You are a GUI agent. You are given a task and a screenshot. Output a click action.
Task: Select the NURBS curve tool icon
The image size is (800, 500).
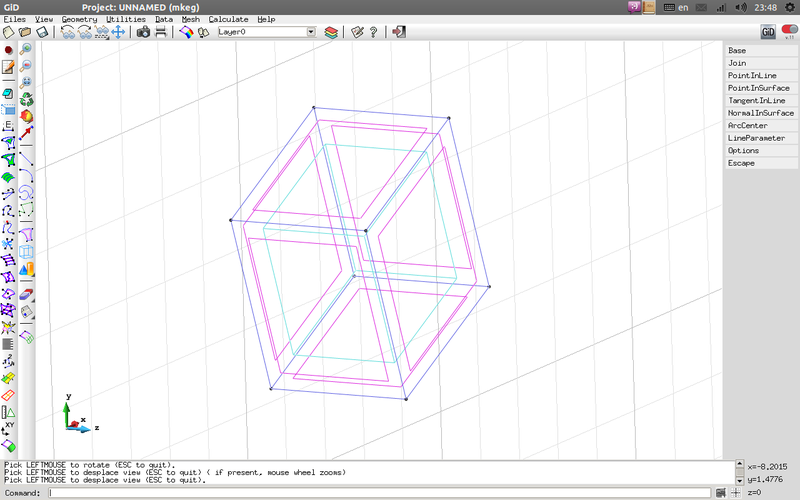tap(26, 193)
